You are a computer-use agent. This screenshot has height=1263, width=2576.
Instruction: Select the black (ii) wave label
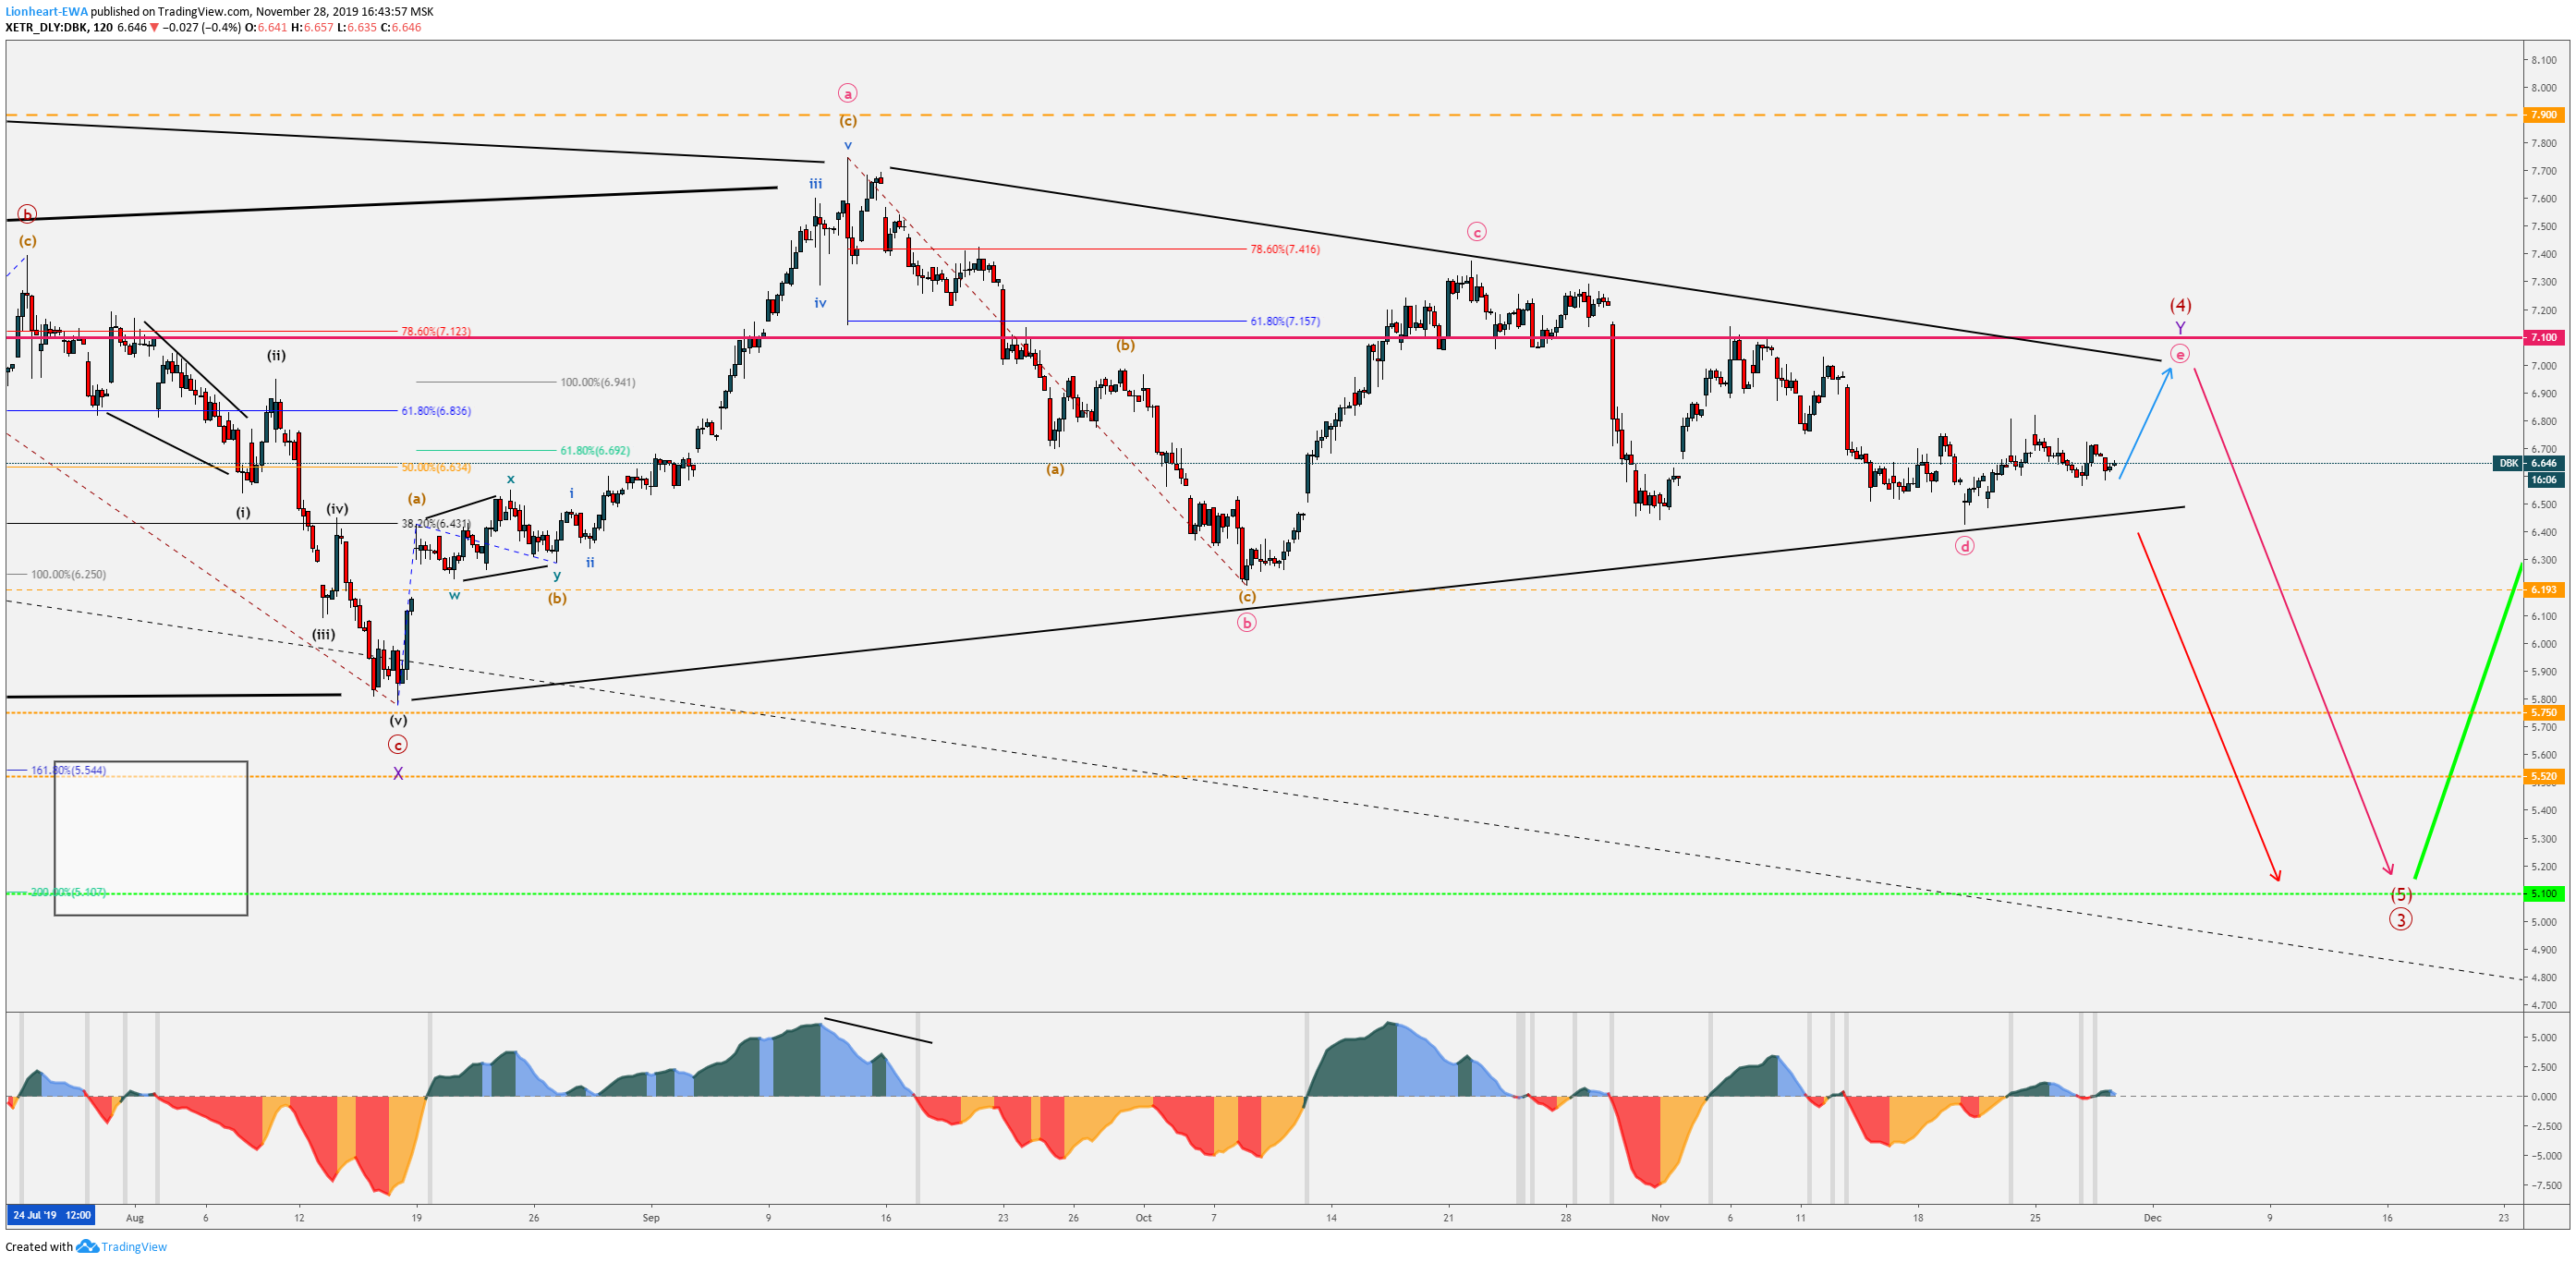coord(276,355)
